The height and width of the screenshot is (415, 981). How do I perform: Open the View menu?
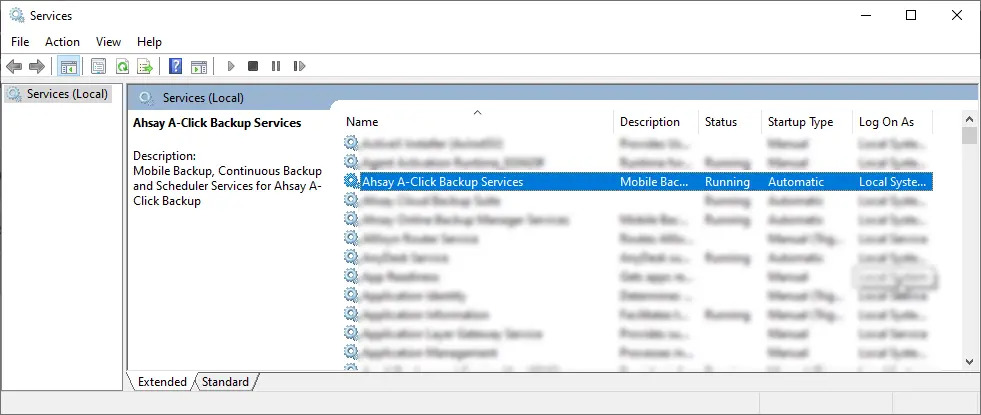[x=108, y=42]
